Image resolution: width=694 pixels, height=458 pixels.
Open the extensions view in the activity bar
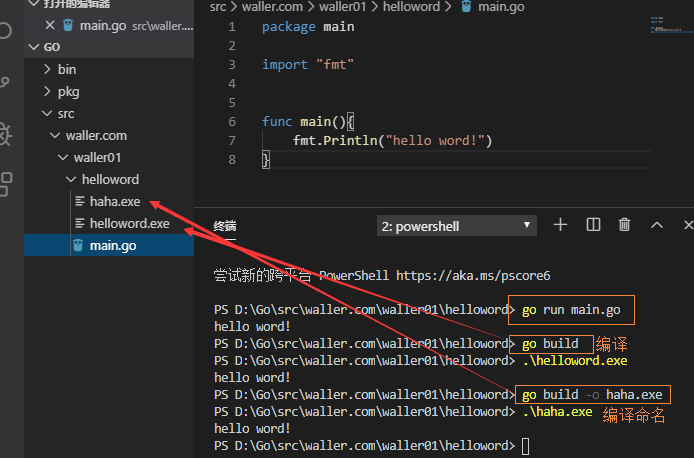pos(5,184)
